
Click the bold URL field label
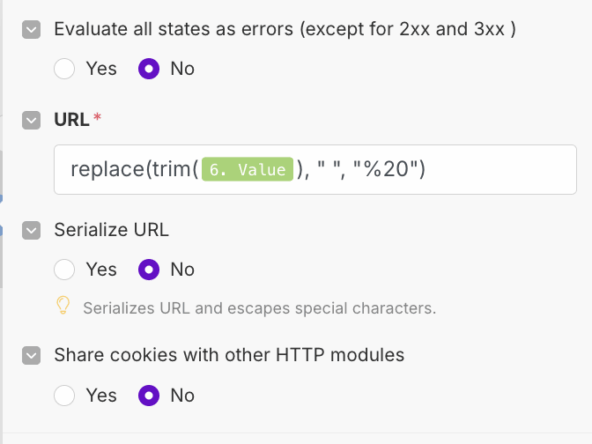point(72,120)
